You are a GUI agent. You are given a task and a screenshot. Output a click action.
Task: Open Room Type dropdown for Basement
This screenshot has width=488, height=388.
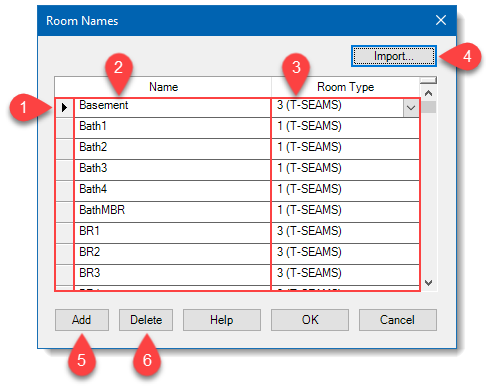click(411, 108)
